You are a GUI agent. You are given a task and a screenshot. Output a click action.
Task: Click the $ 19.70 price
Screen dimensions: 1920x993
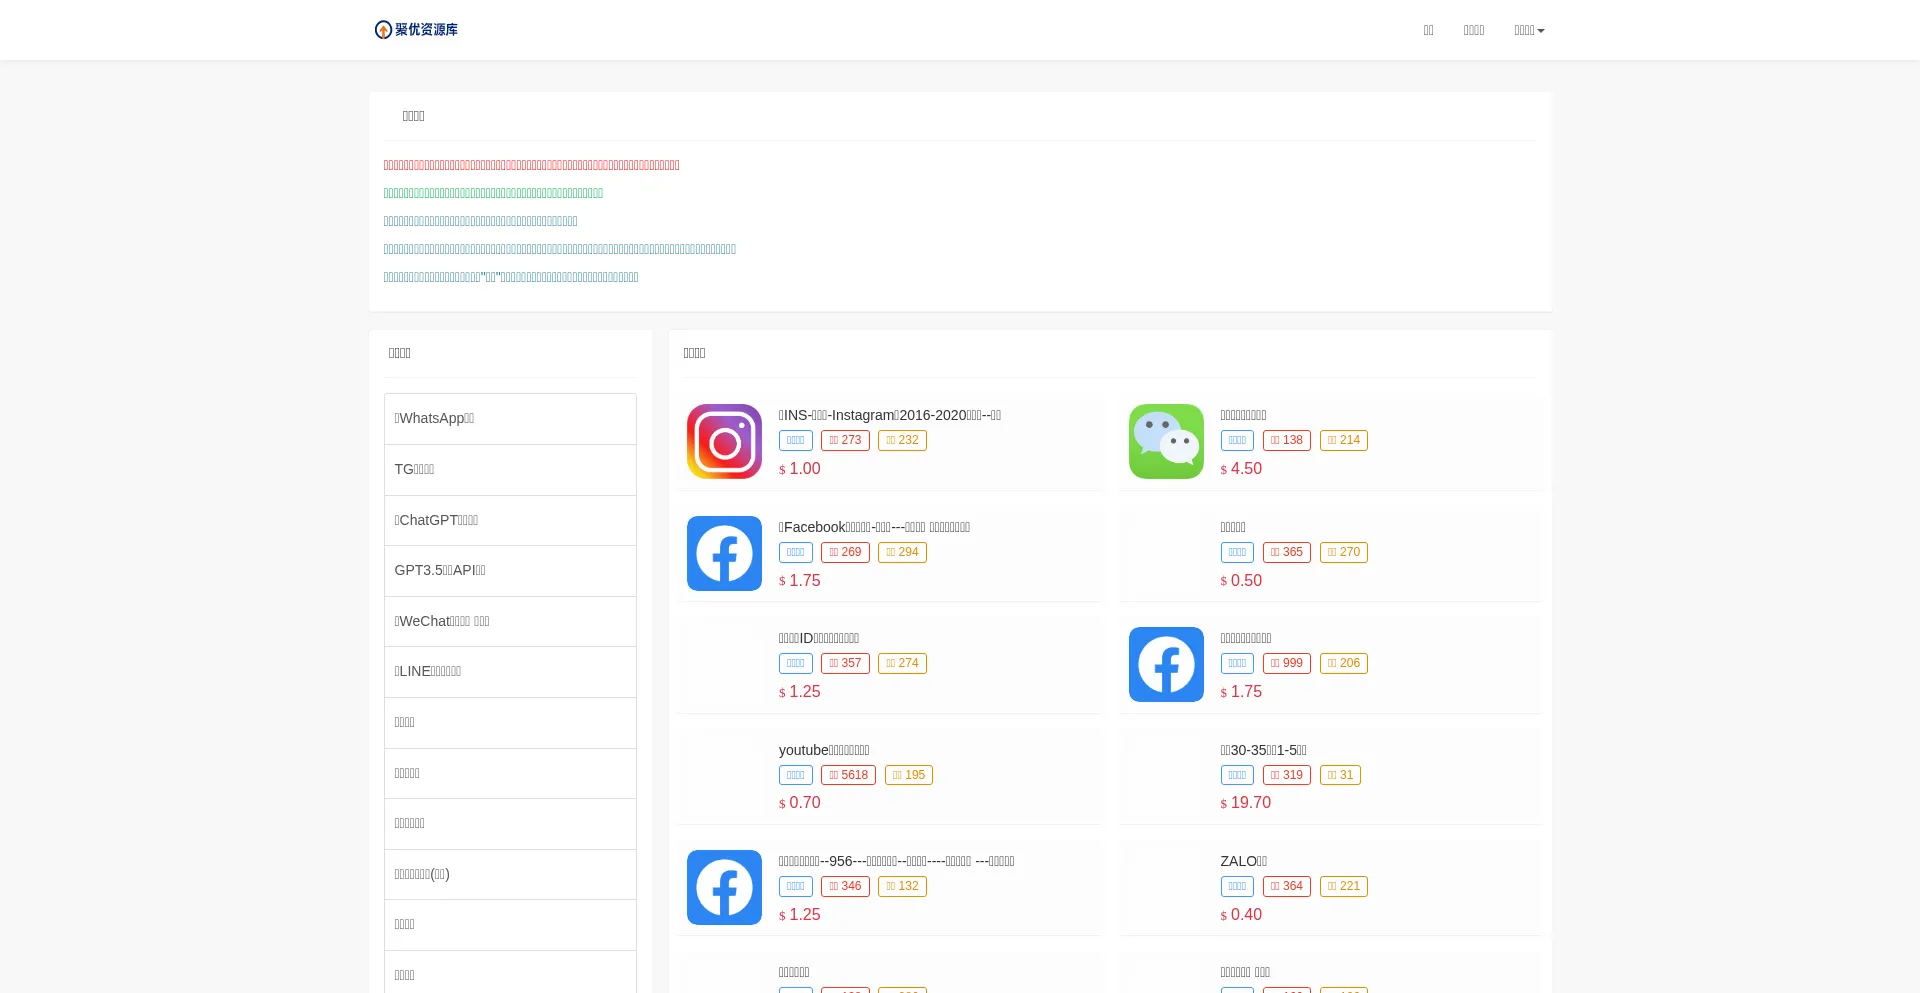[x=1245, y=803]
